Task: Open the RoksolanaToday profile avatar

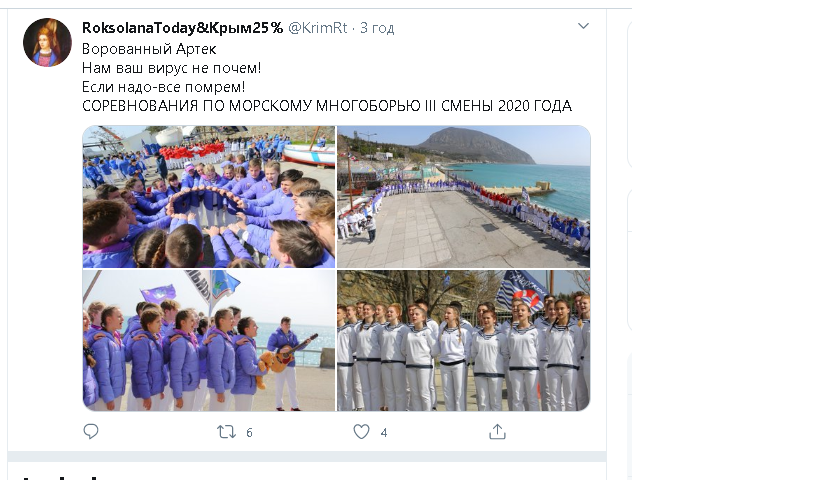Action: (47, 42)
